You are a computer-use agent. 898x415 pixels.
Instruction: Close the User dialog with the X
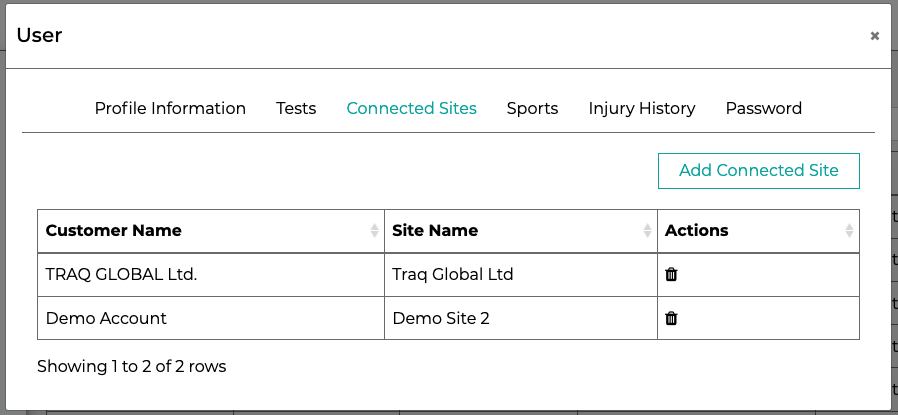point(875,36)
